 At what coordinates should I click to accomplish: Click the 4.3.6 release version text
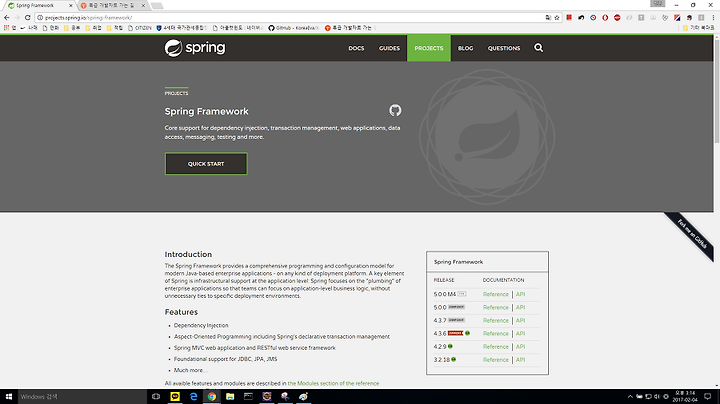pos(440,333)
